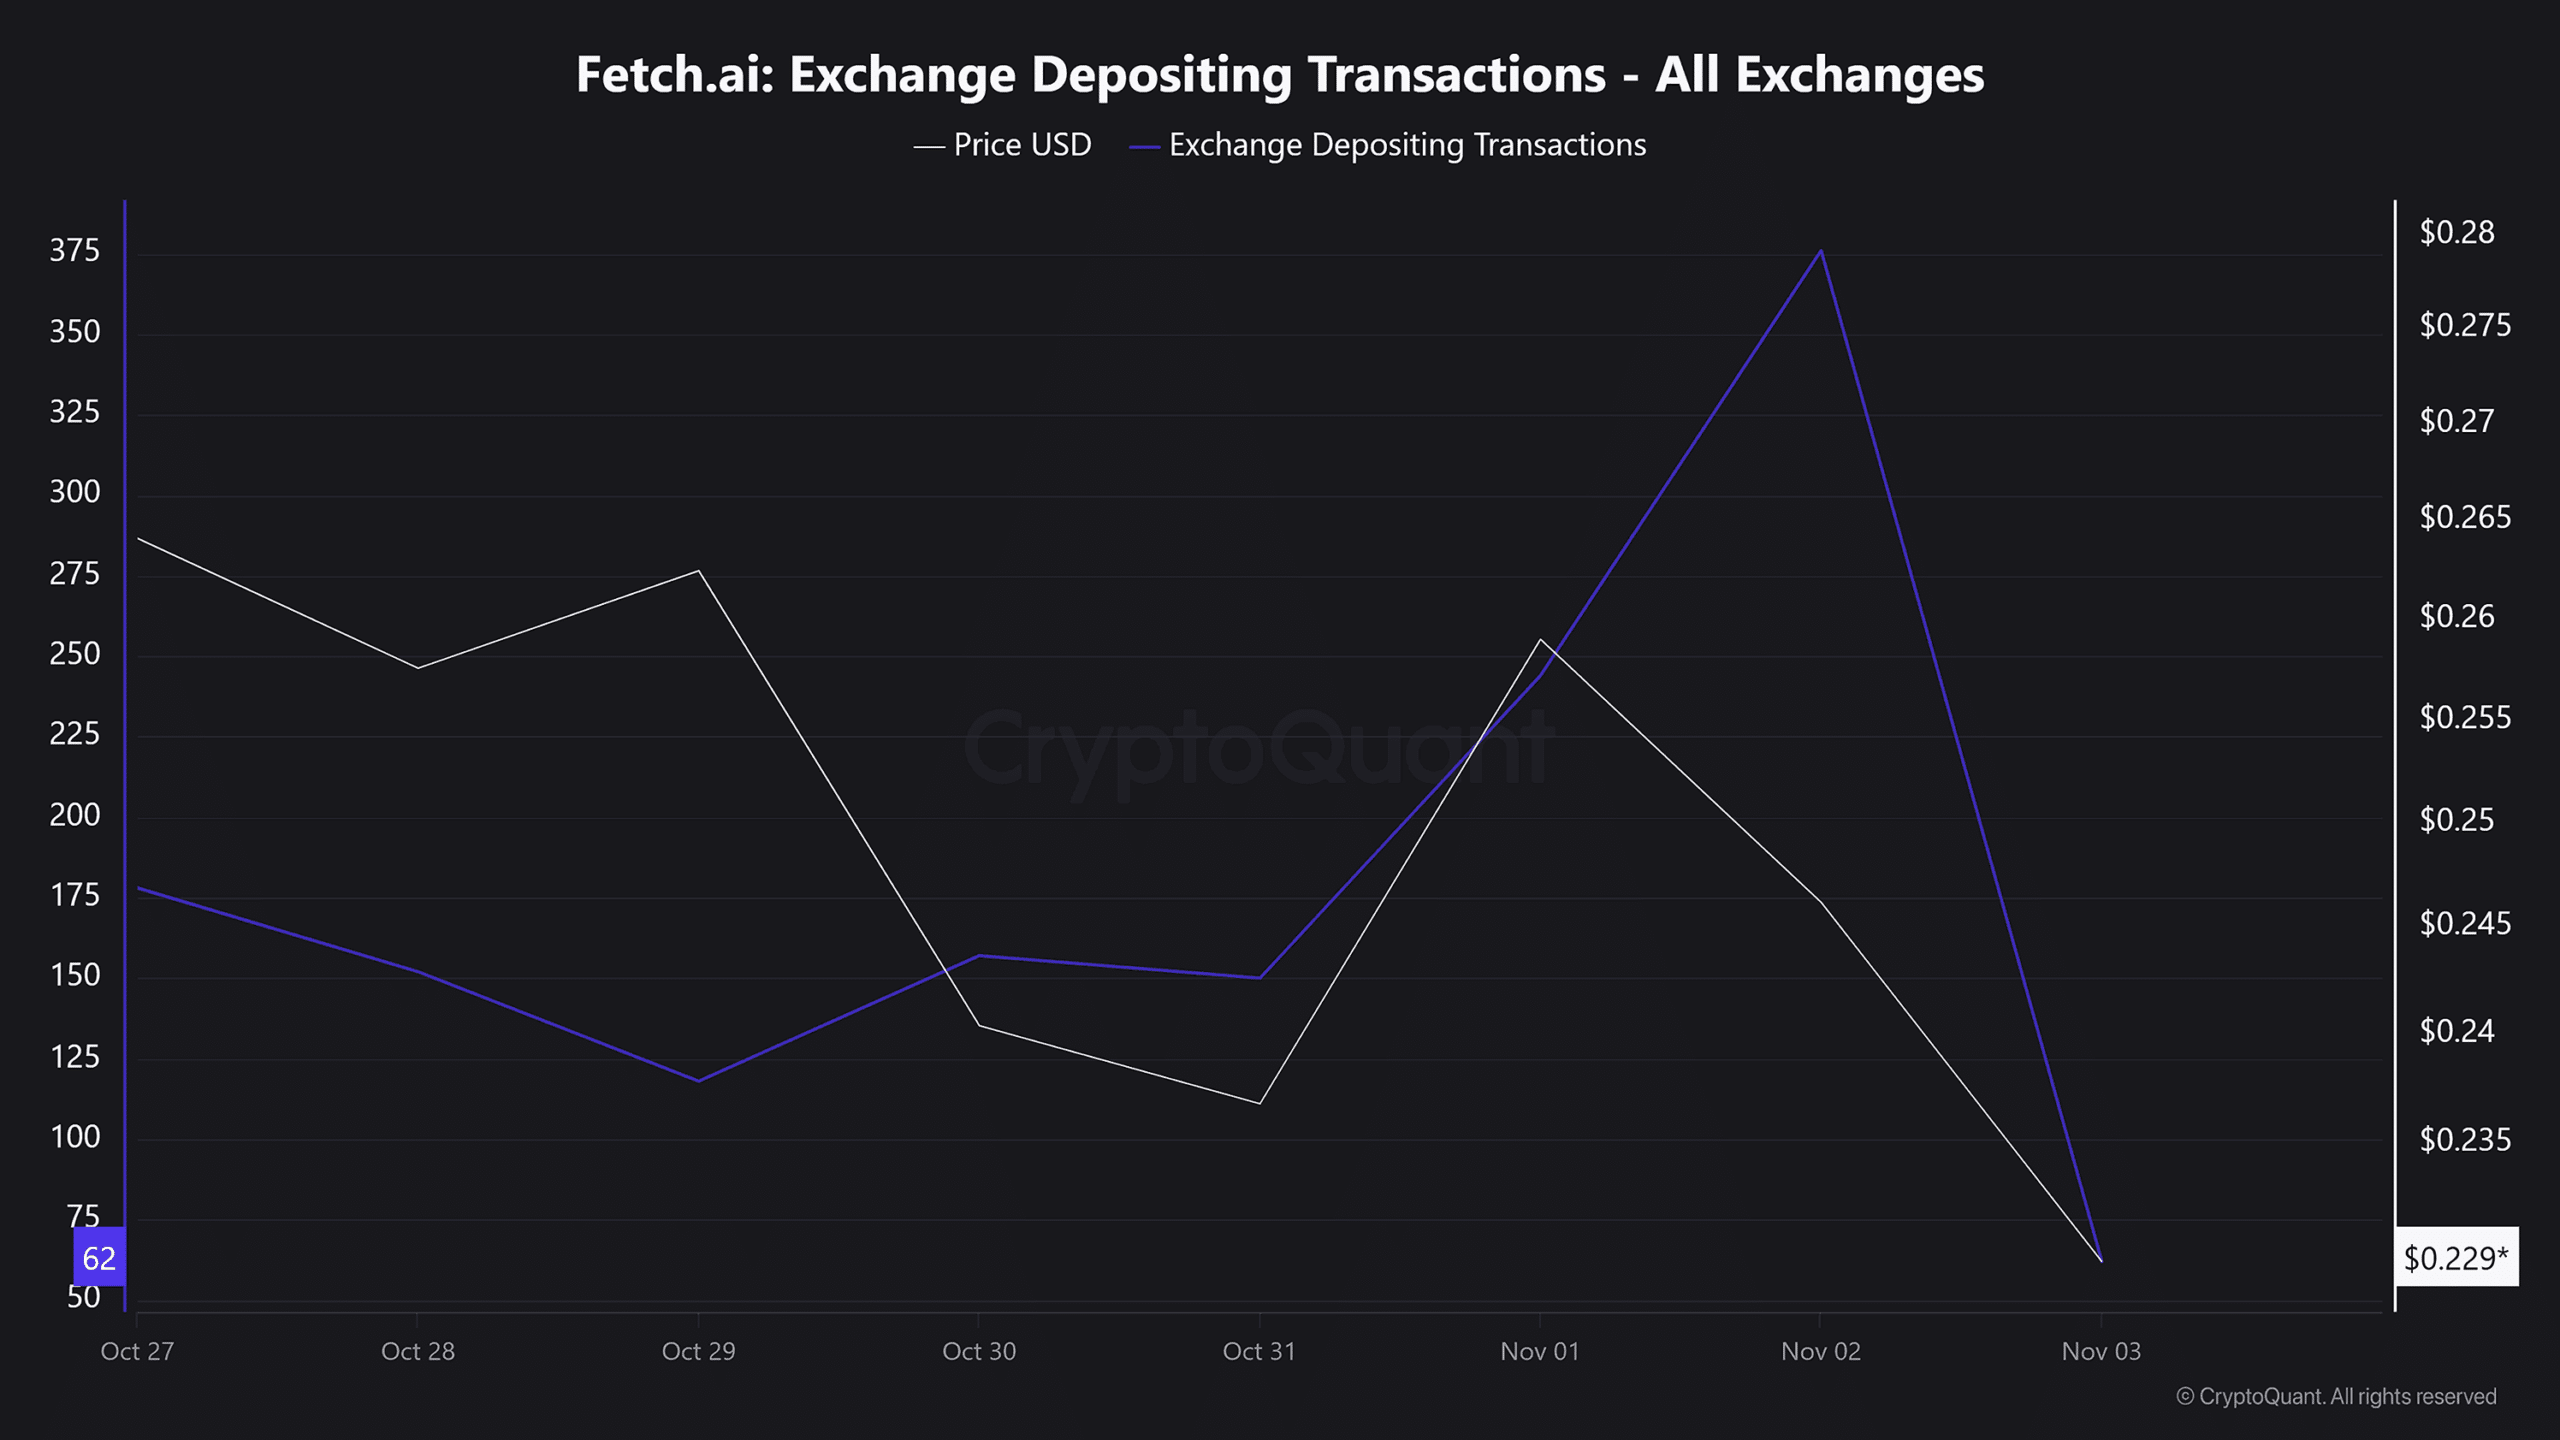Click the $0.229* price badge
Image resolution: width=2560 pixels, height=1440 pixels.
tap(2455, 1257)
